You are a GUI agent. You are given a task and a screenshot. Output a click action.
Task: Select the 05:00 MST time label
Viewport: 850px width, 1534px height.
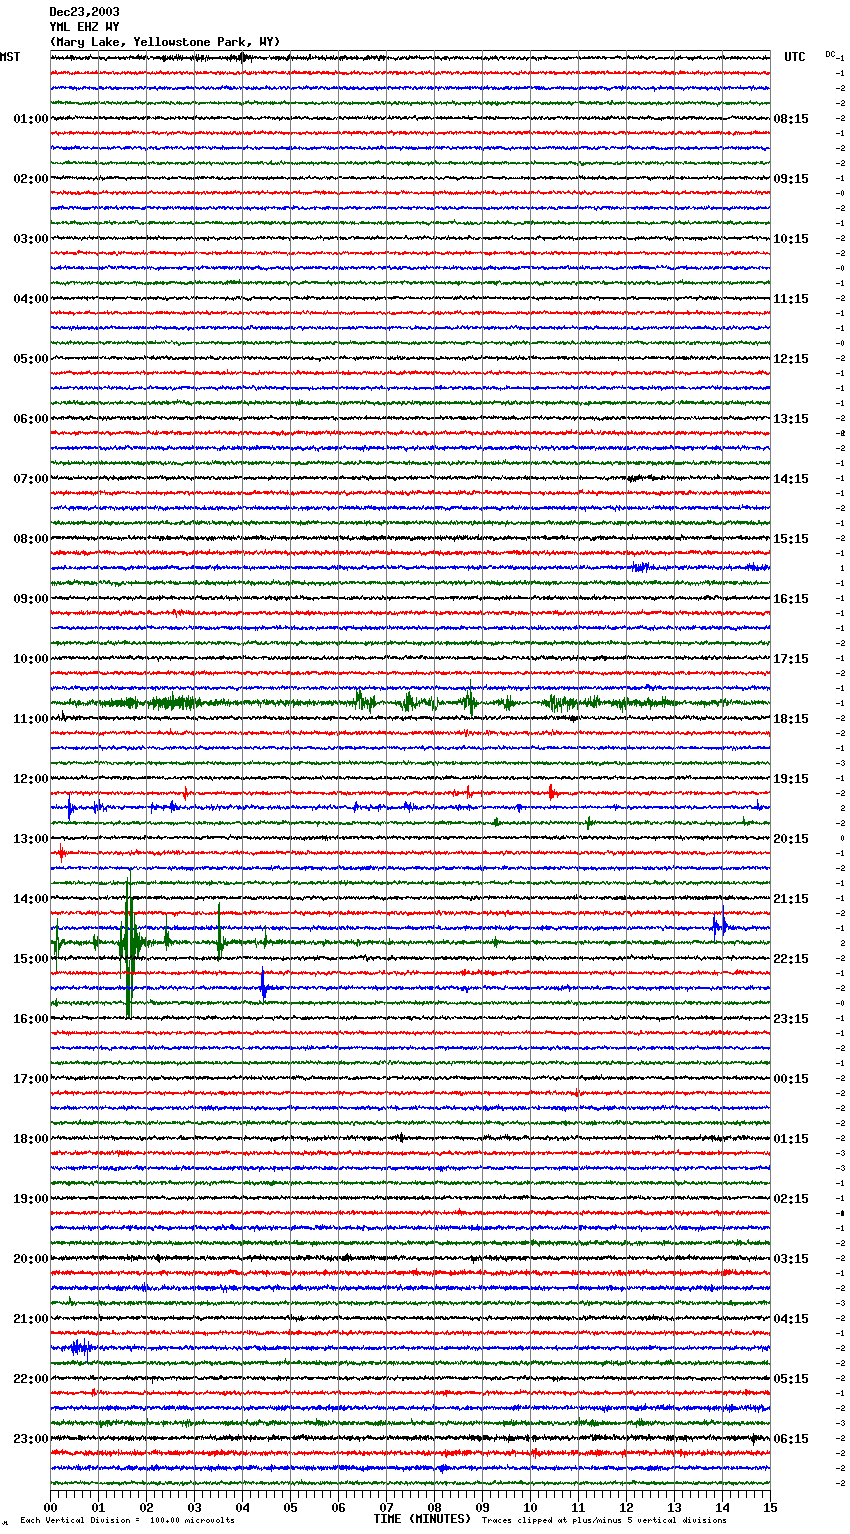coord(30,359)
